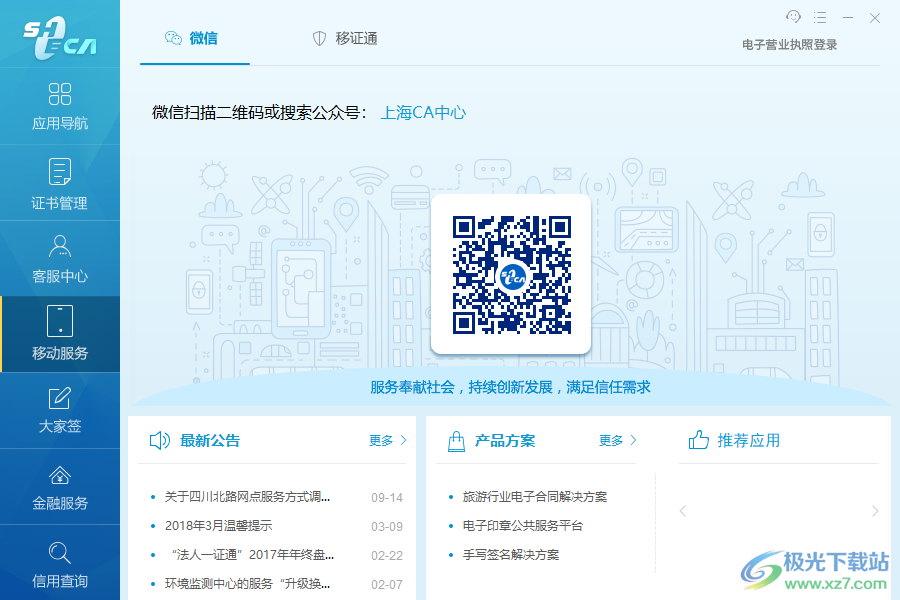The image size is (900, 600).
Task: Show previous recommended app arrow
Action: tap(682, 510)
